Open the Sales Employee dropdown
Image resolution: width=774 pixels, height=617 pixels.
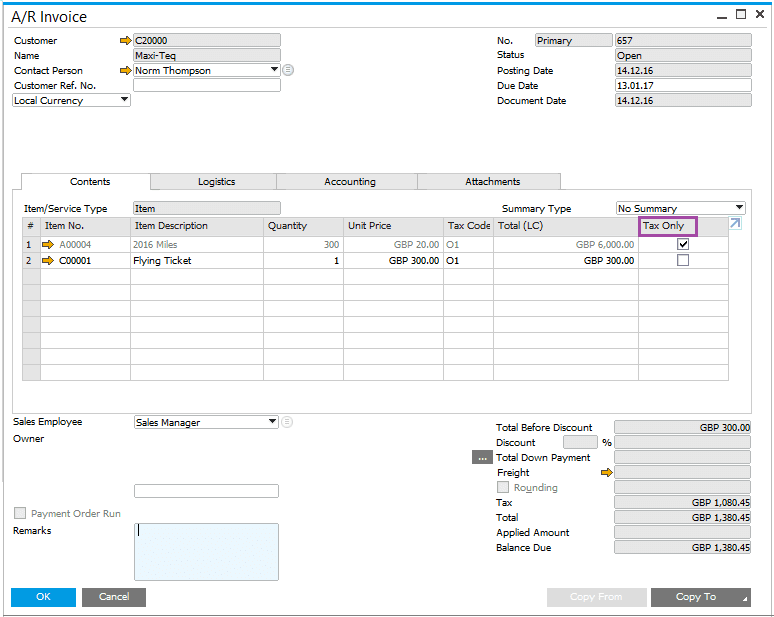[272, 422]
